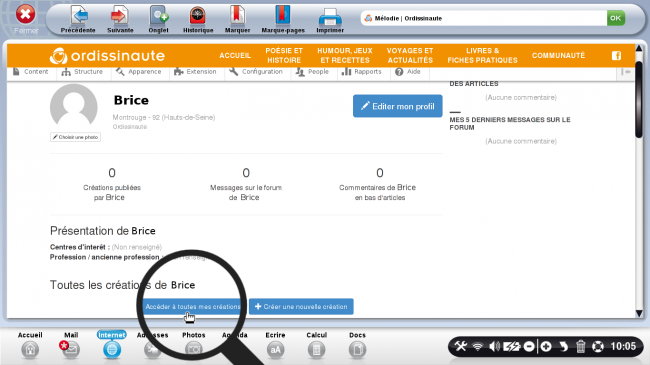This screenshot has width=650, height=365.
Task: Click the Wi-Fi icon in tray
Action: click(x=478, y=346)
